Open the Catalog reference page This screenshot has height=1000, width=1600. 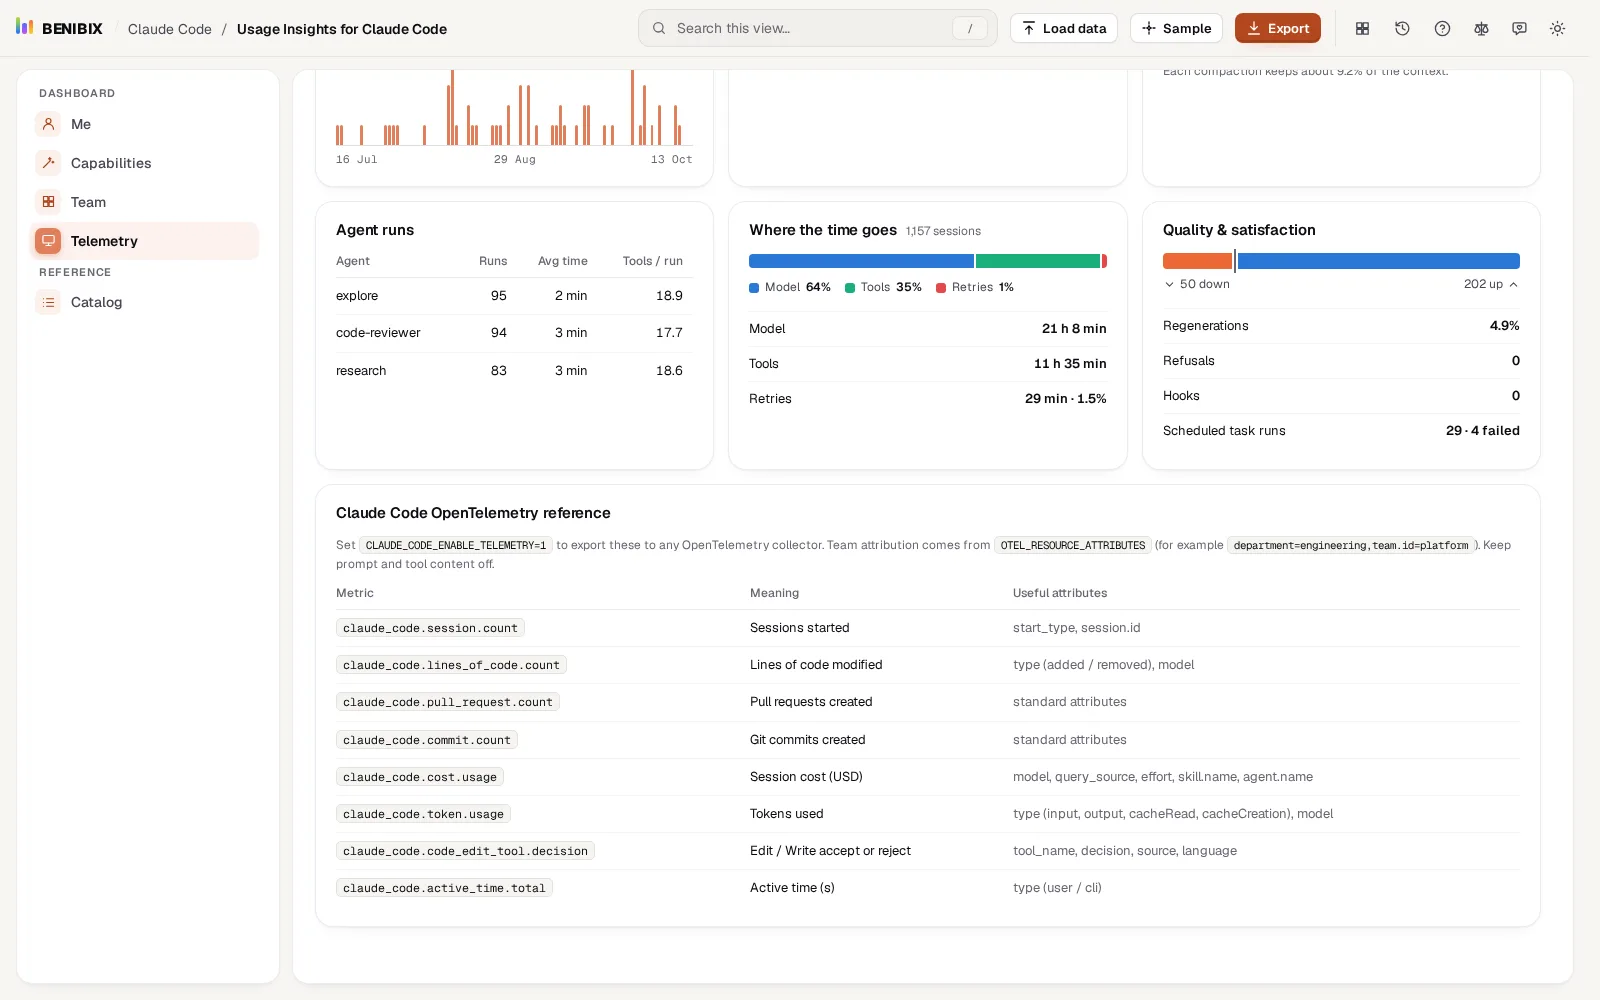(146, 302)
